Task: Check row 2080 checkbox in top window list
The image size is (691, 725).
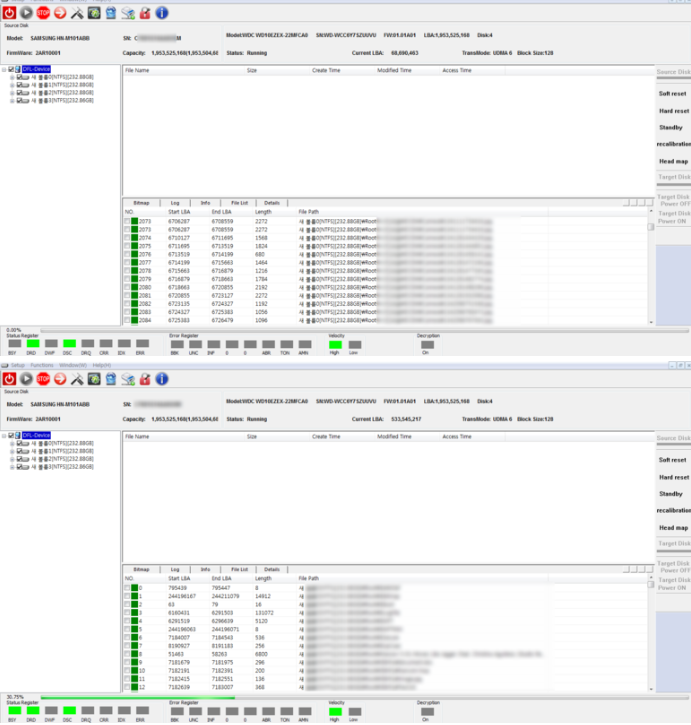Action: [x=127, y=288]
